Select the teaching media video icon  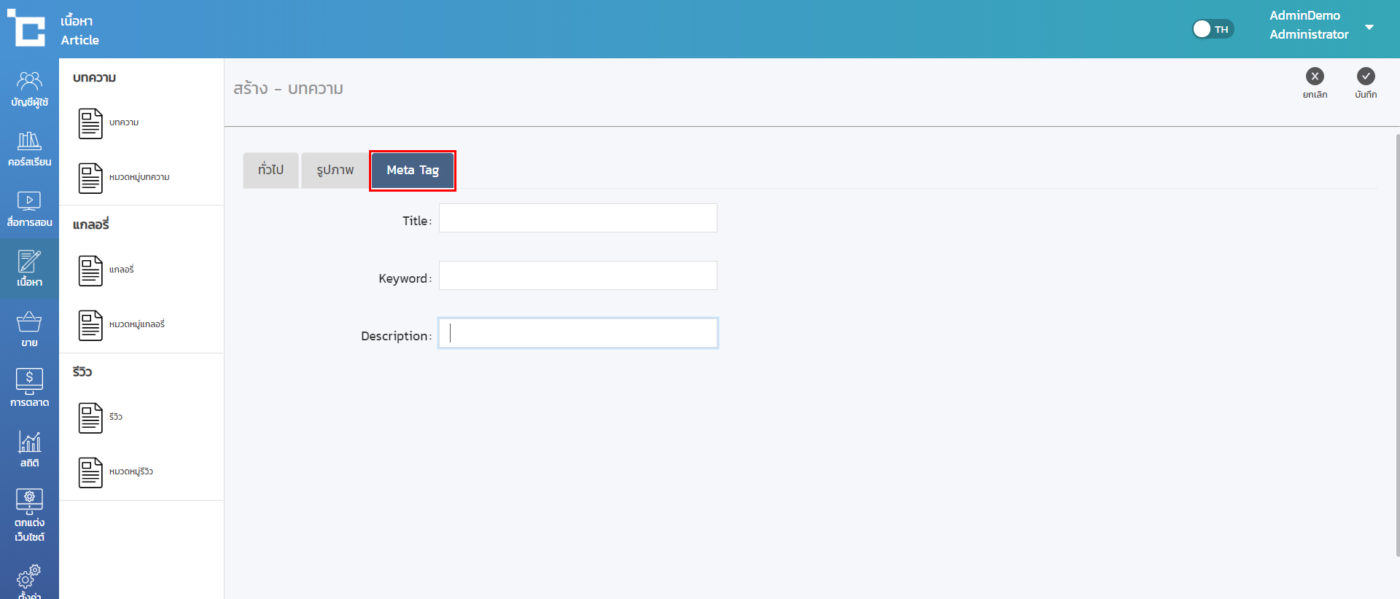30,201
